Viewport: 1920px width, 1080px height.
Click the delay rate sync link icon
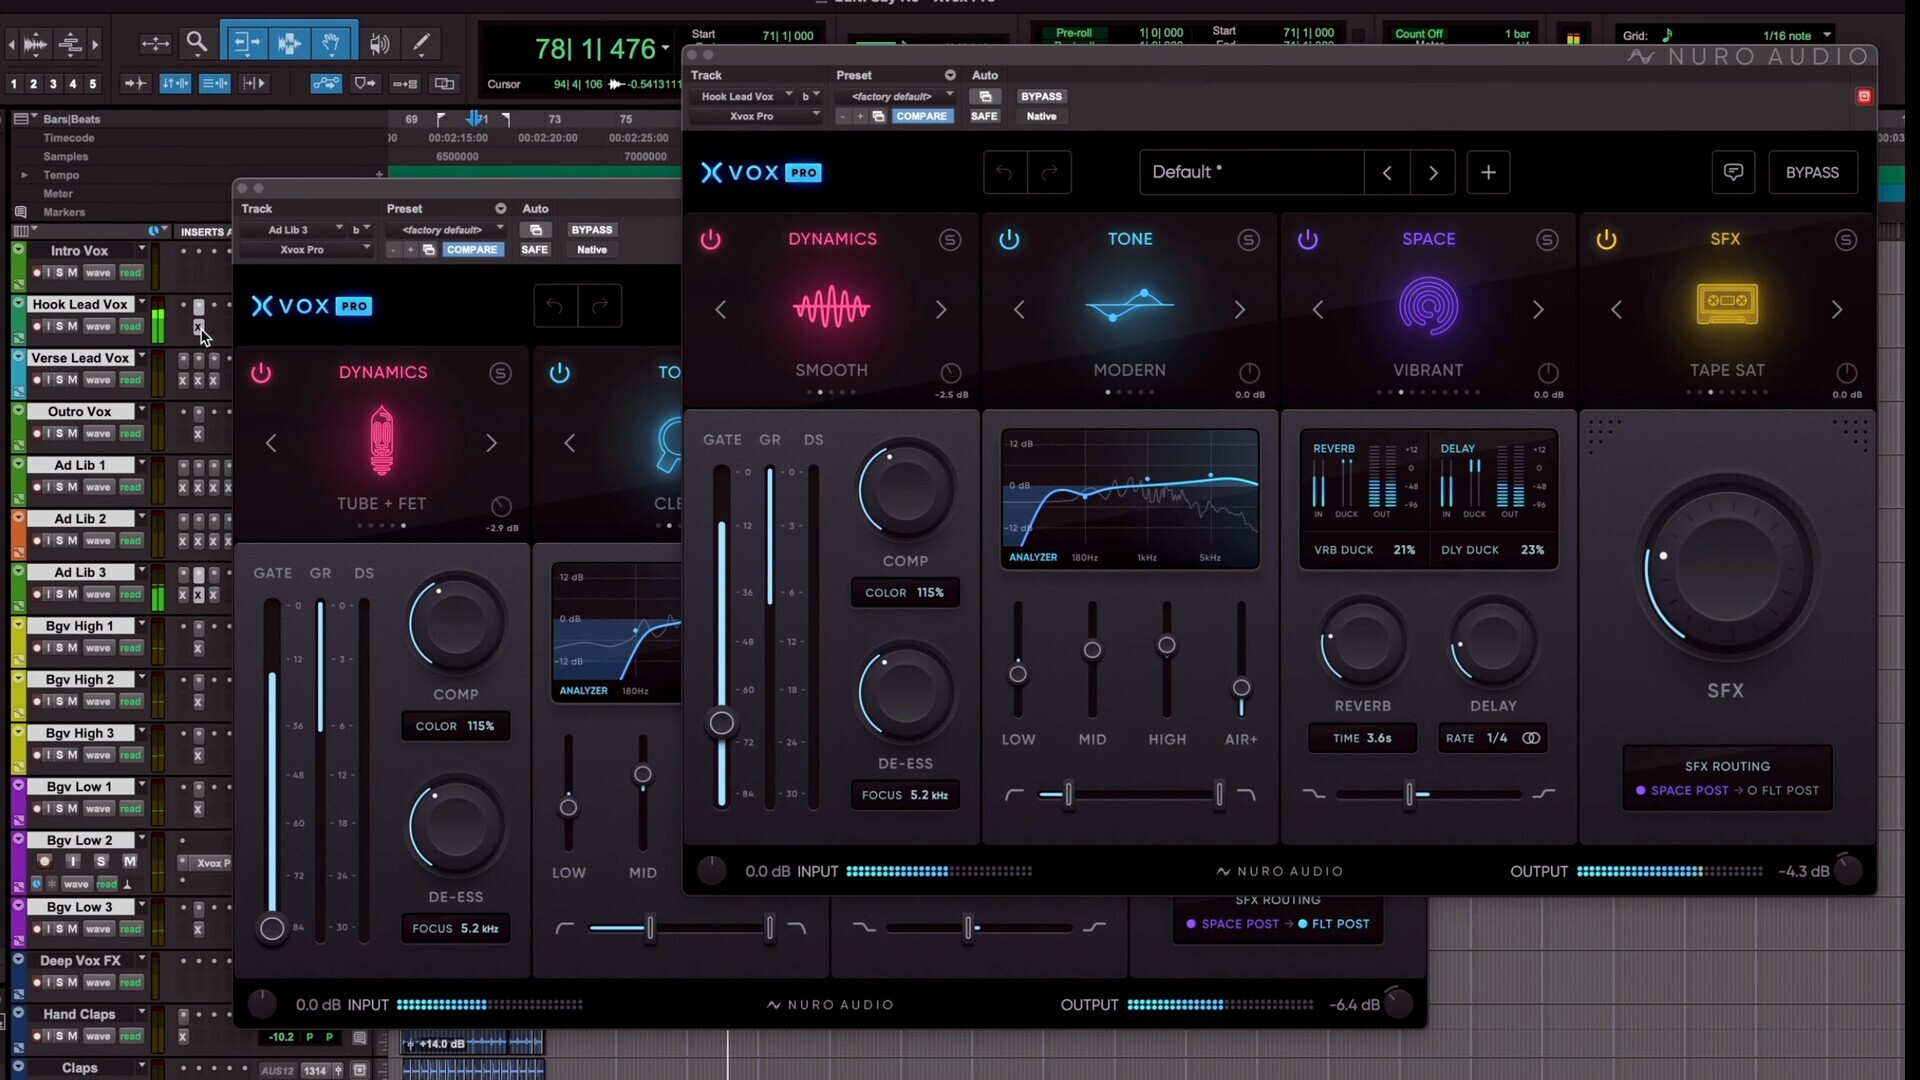(x=1531, y=738)
